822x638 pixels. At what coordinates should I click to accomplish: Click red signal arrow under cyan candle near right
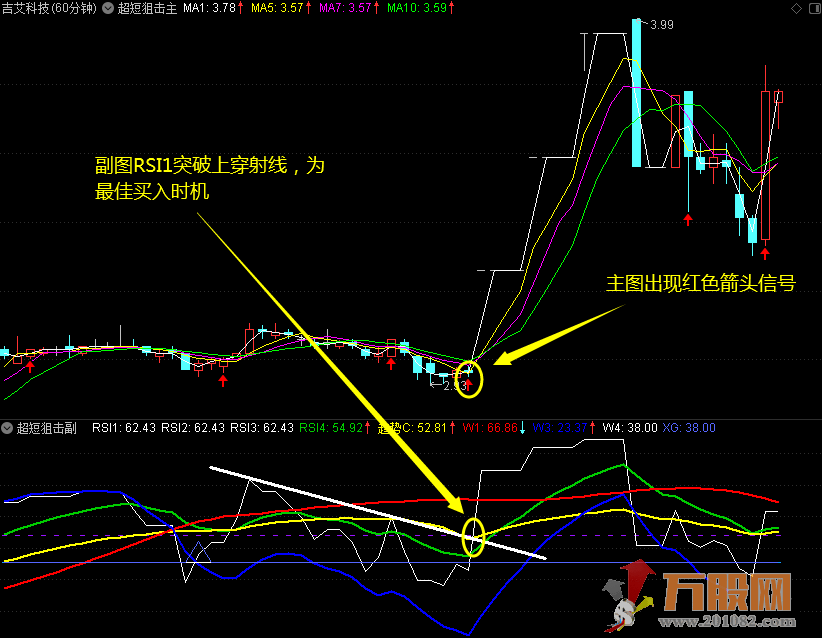pos(688,219)
